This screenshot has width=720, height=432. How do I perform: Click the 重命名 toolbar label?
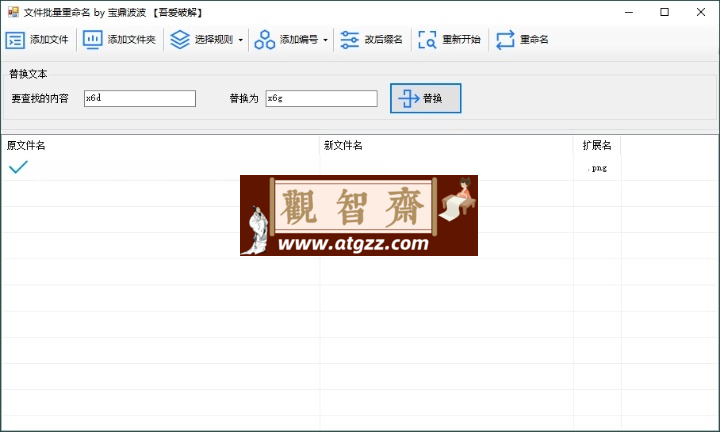(534, 39)
